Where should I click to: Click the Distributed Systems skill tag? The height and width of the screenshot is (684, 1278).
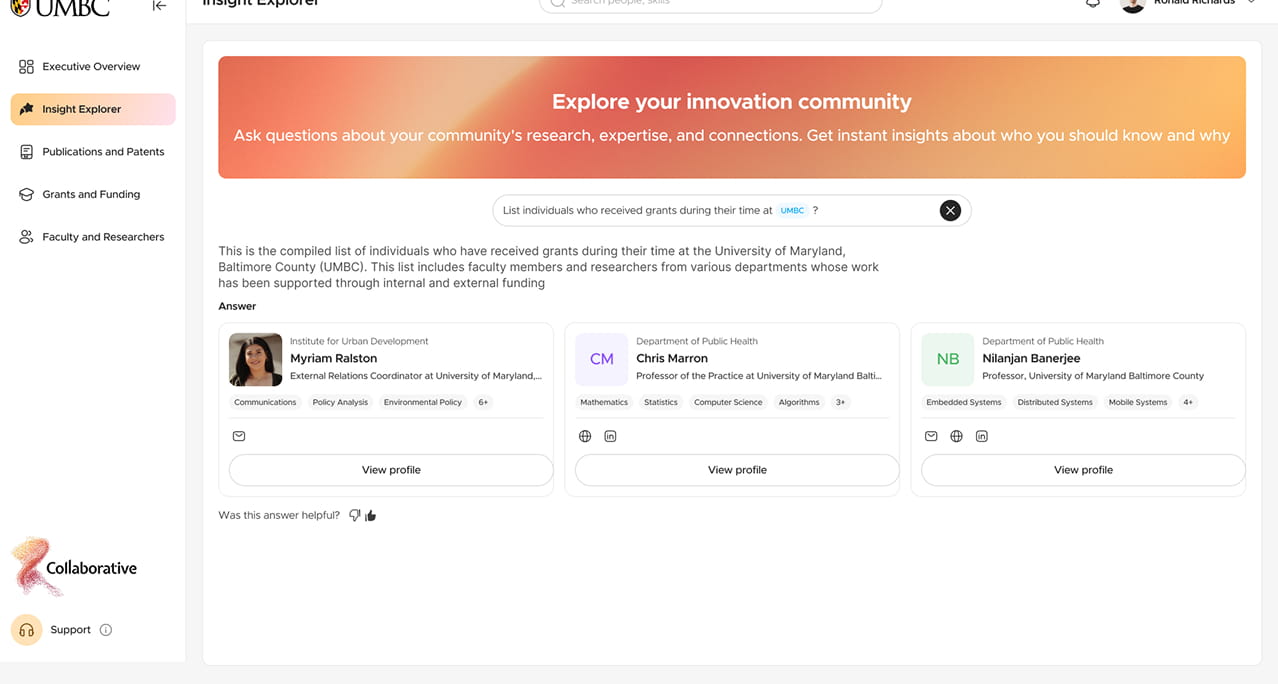1055,402
